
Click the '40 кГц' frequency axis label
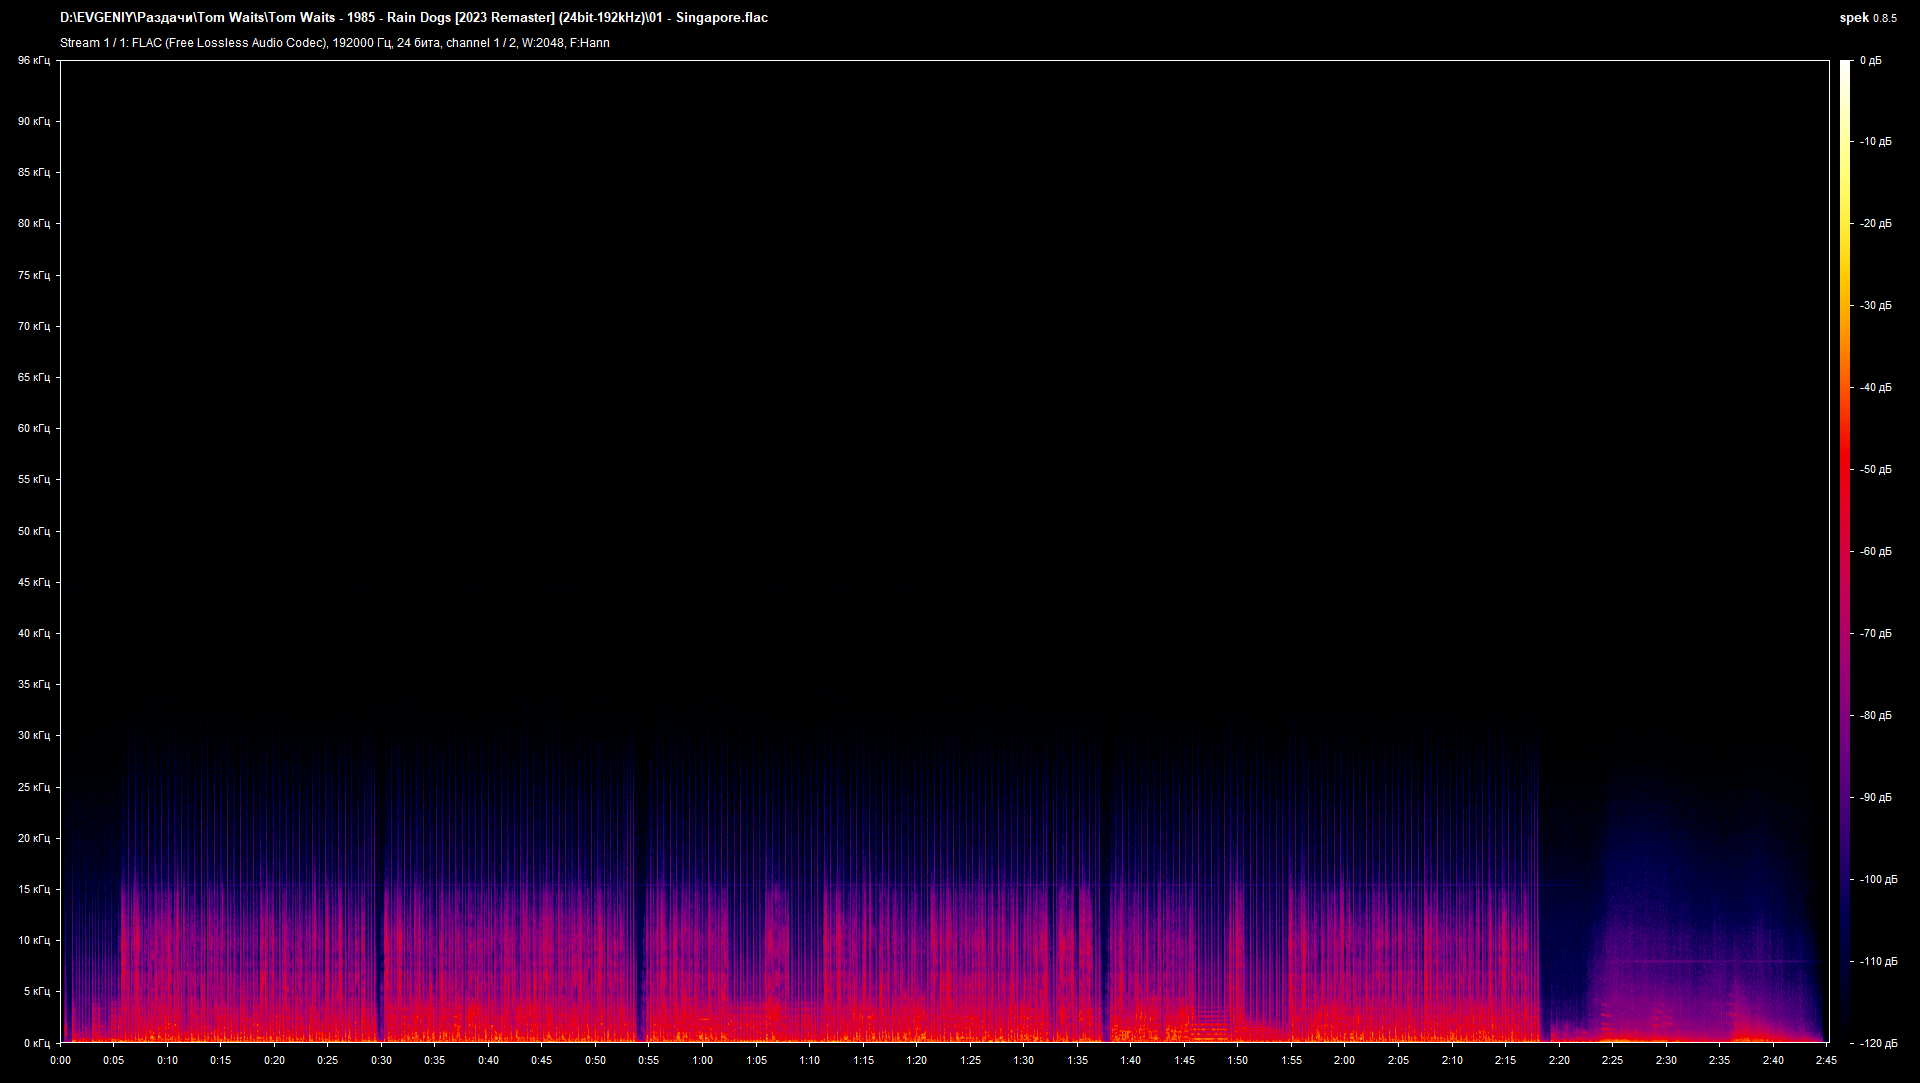click(33, 634)
